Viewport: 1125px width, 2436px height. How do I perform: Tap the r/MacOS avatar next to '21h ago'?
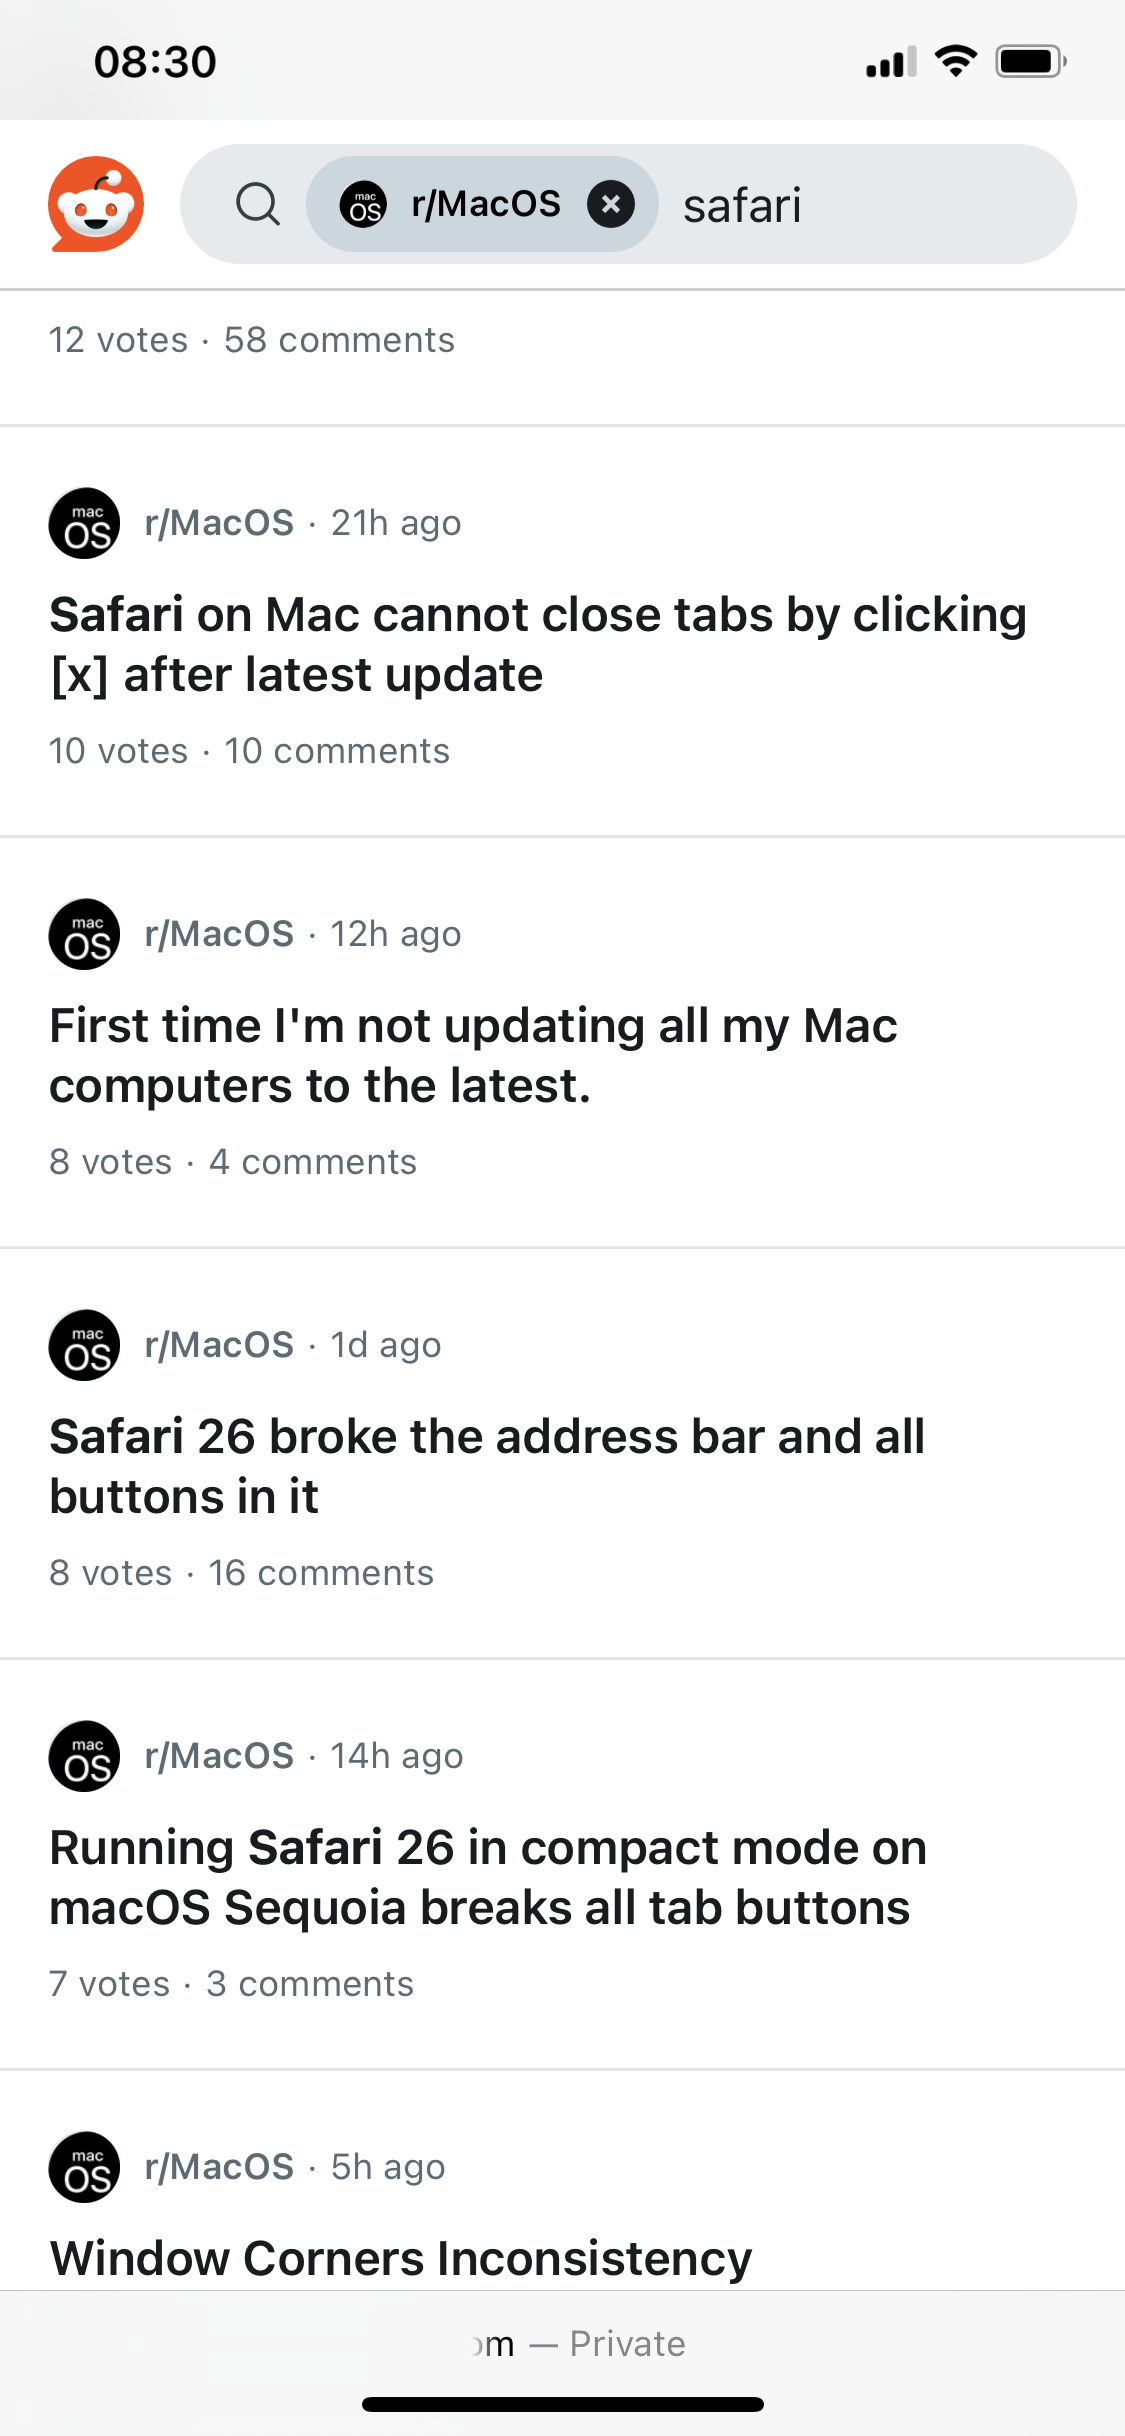[x=84, y=522]
